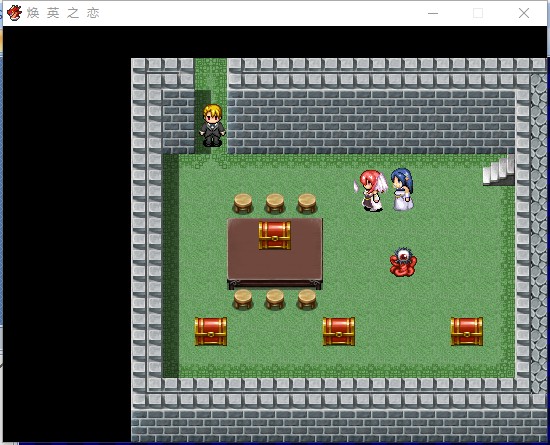Open the bottom-right treasure chest

[x=467, y=331]
